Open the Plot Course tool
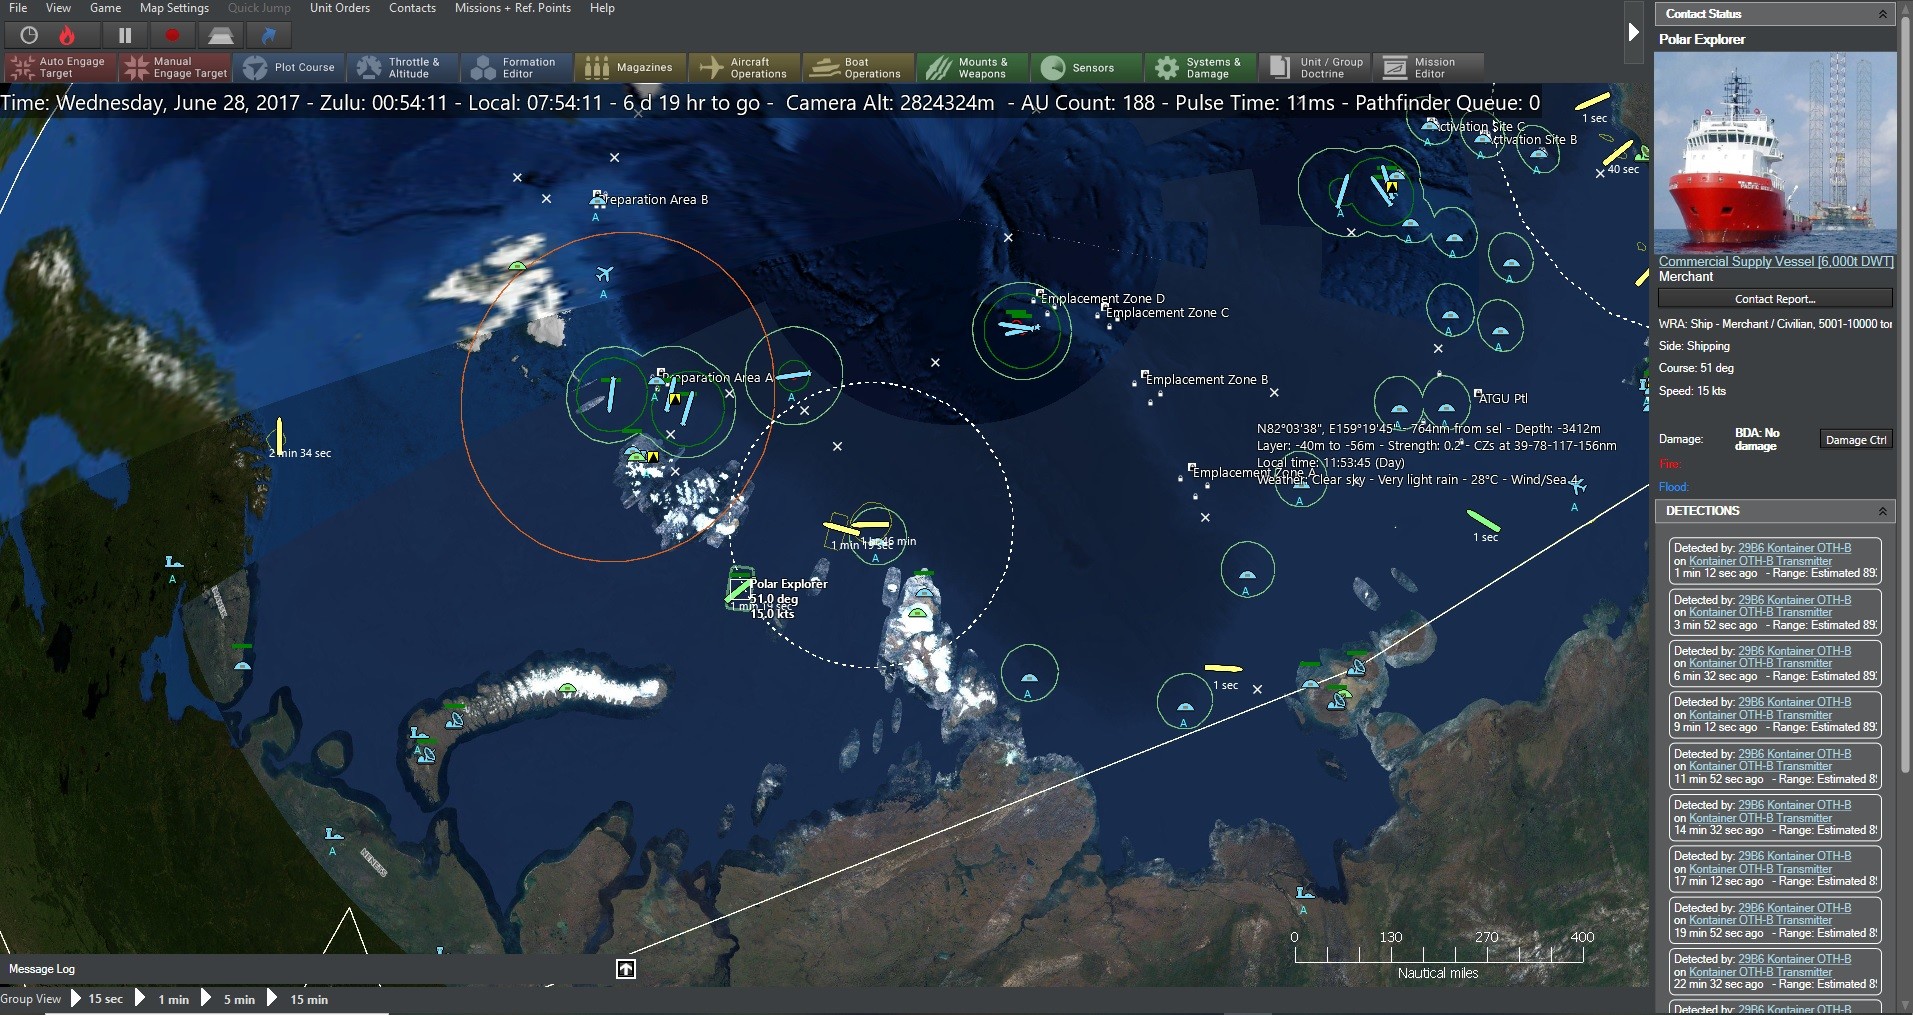1913x1015 pixels. 290,67
